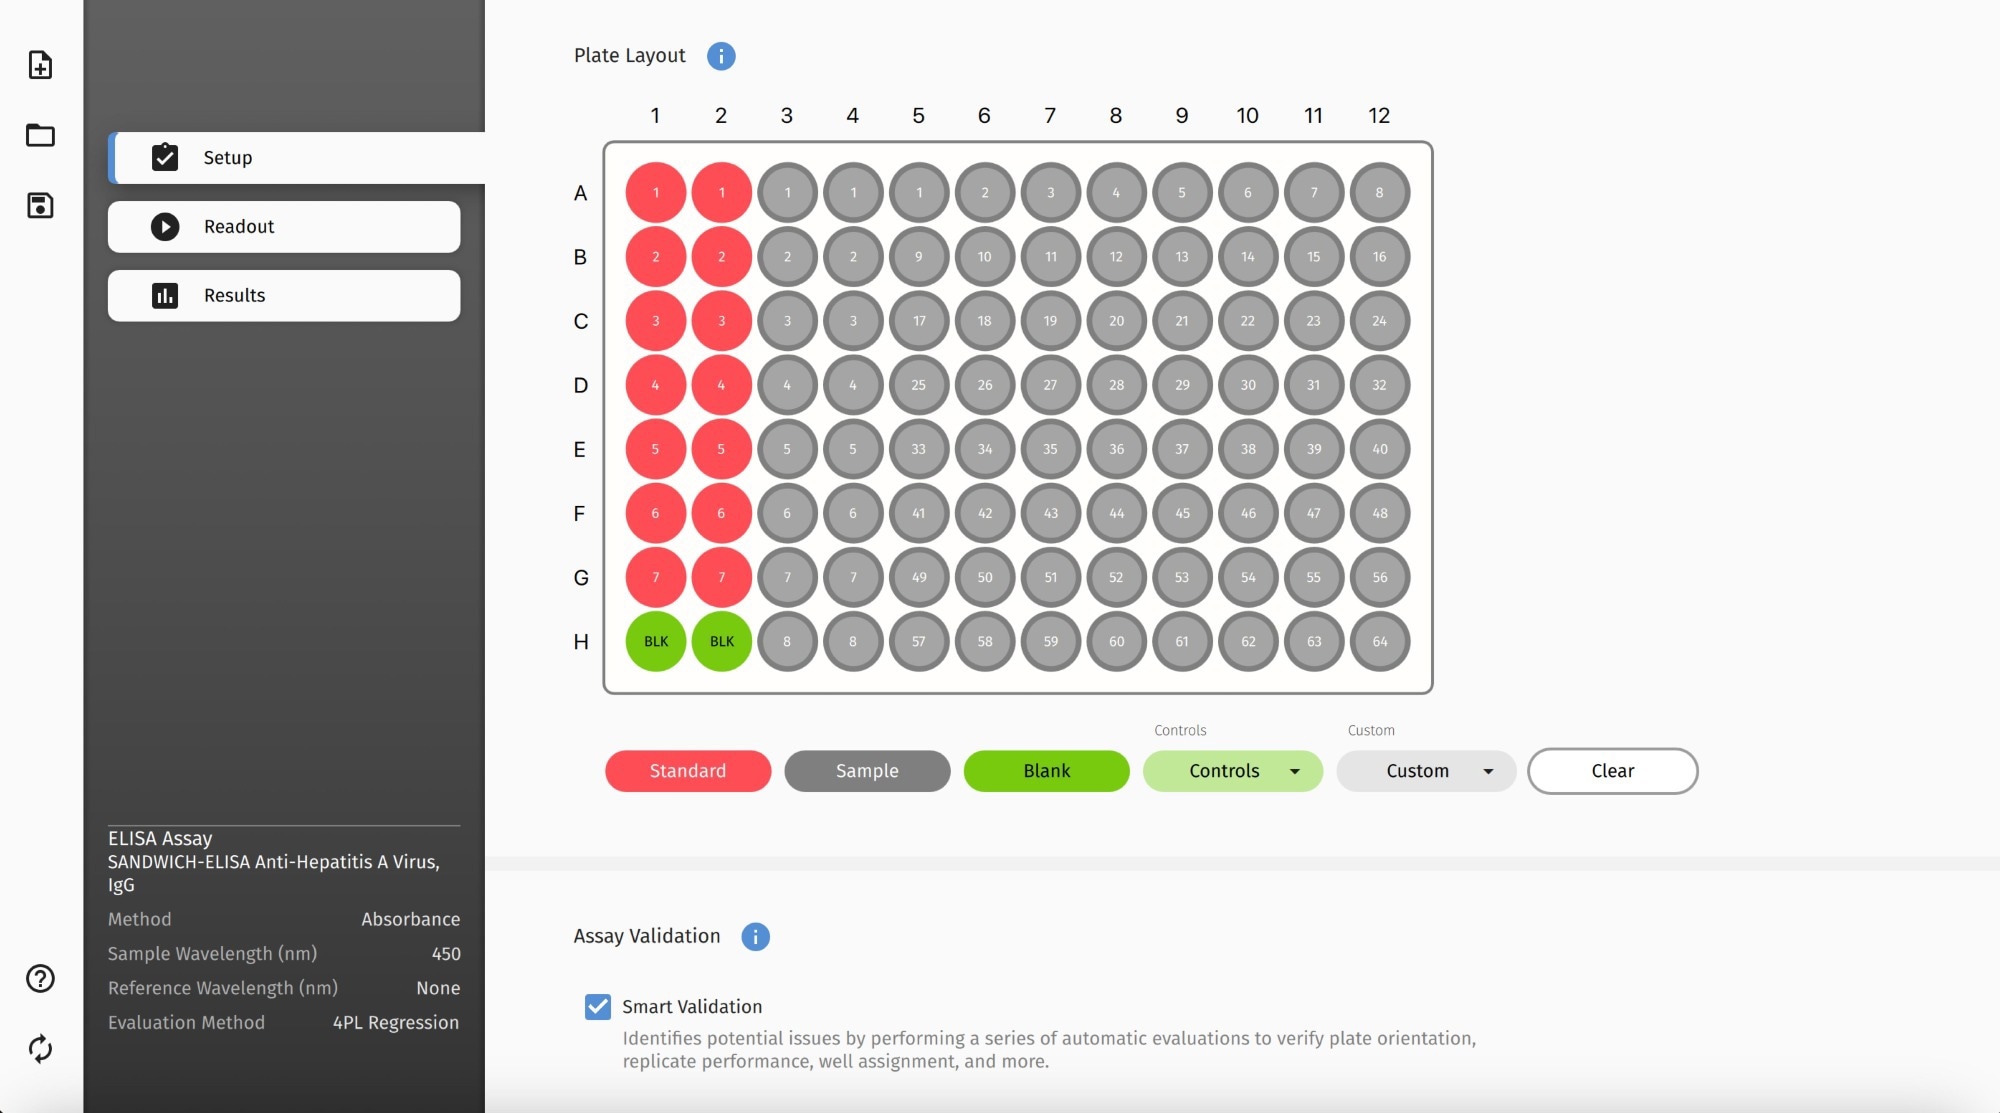Click the new file icon in sidebar
The image size is (2000, 1113).
click(40, 65)
